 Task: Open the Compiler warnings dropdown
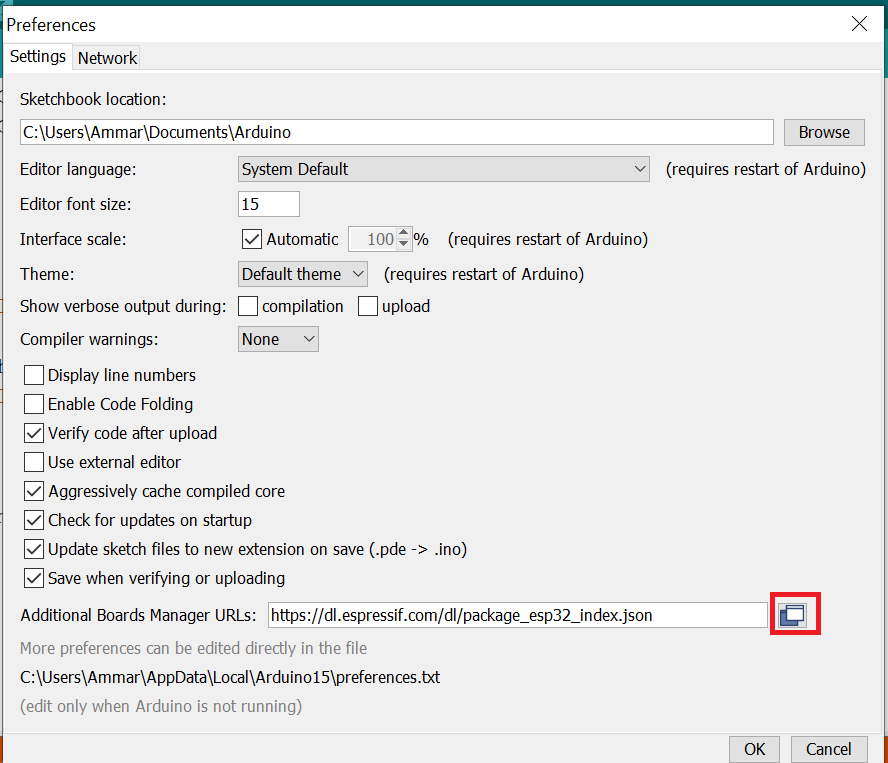(x=278, y=339)
